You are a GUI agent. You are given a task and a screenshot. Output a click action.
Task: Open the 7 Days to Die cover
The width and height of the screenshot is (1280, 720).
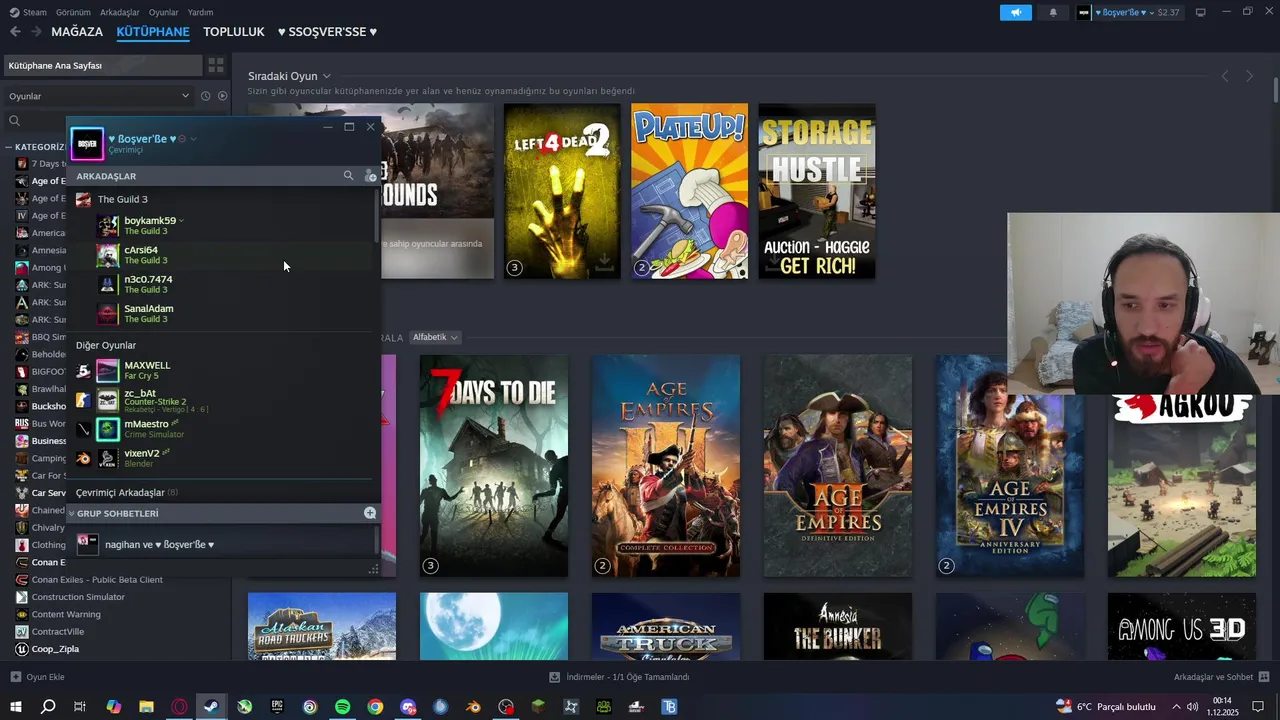click(x=494, y=466)
